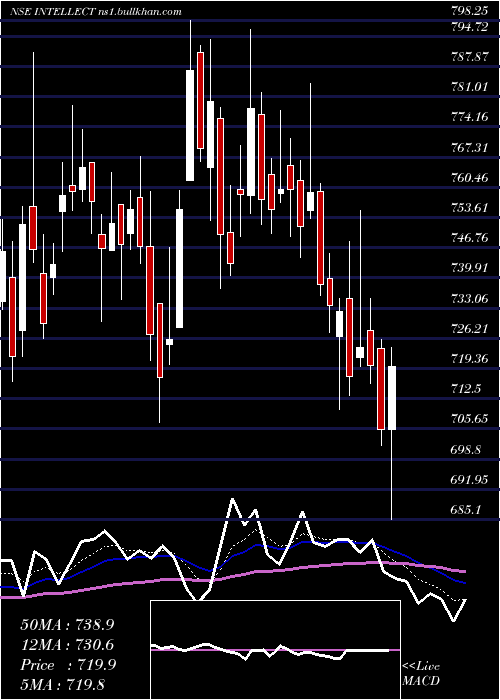The image size is (500, 700).
Task: Click the 719.36 price level label
Action: tap(469, 358)
